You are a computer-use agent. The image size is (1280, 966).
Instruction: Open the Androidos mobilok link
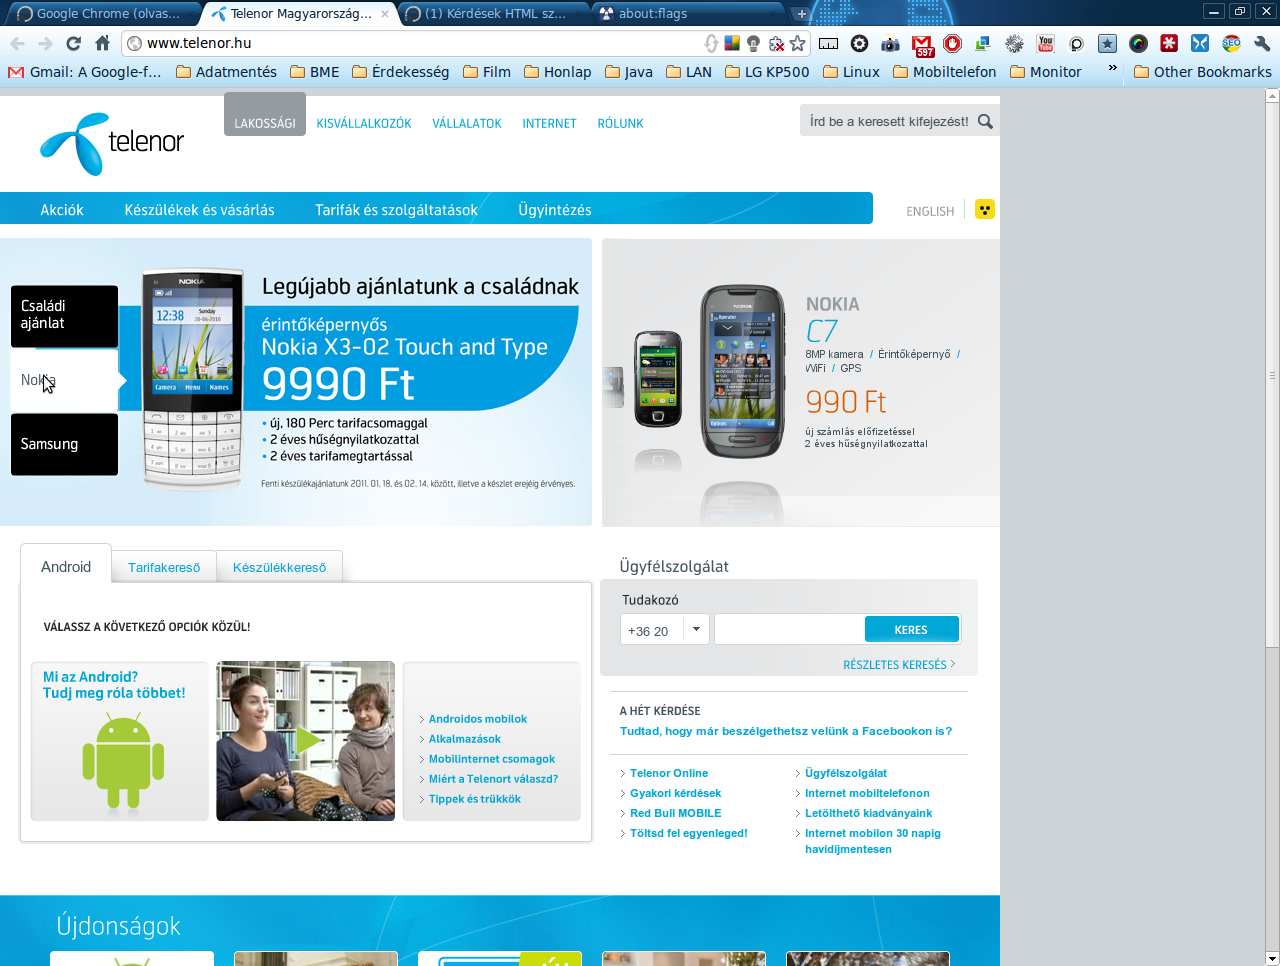pyautogui.click(x=478, y=719)
